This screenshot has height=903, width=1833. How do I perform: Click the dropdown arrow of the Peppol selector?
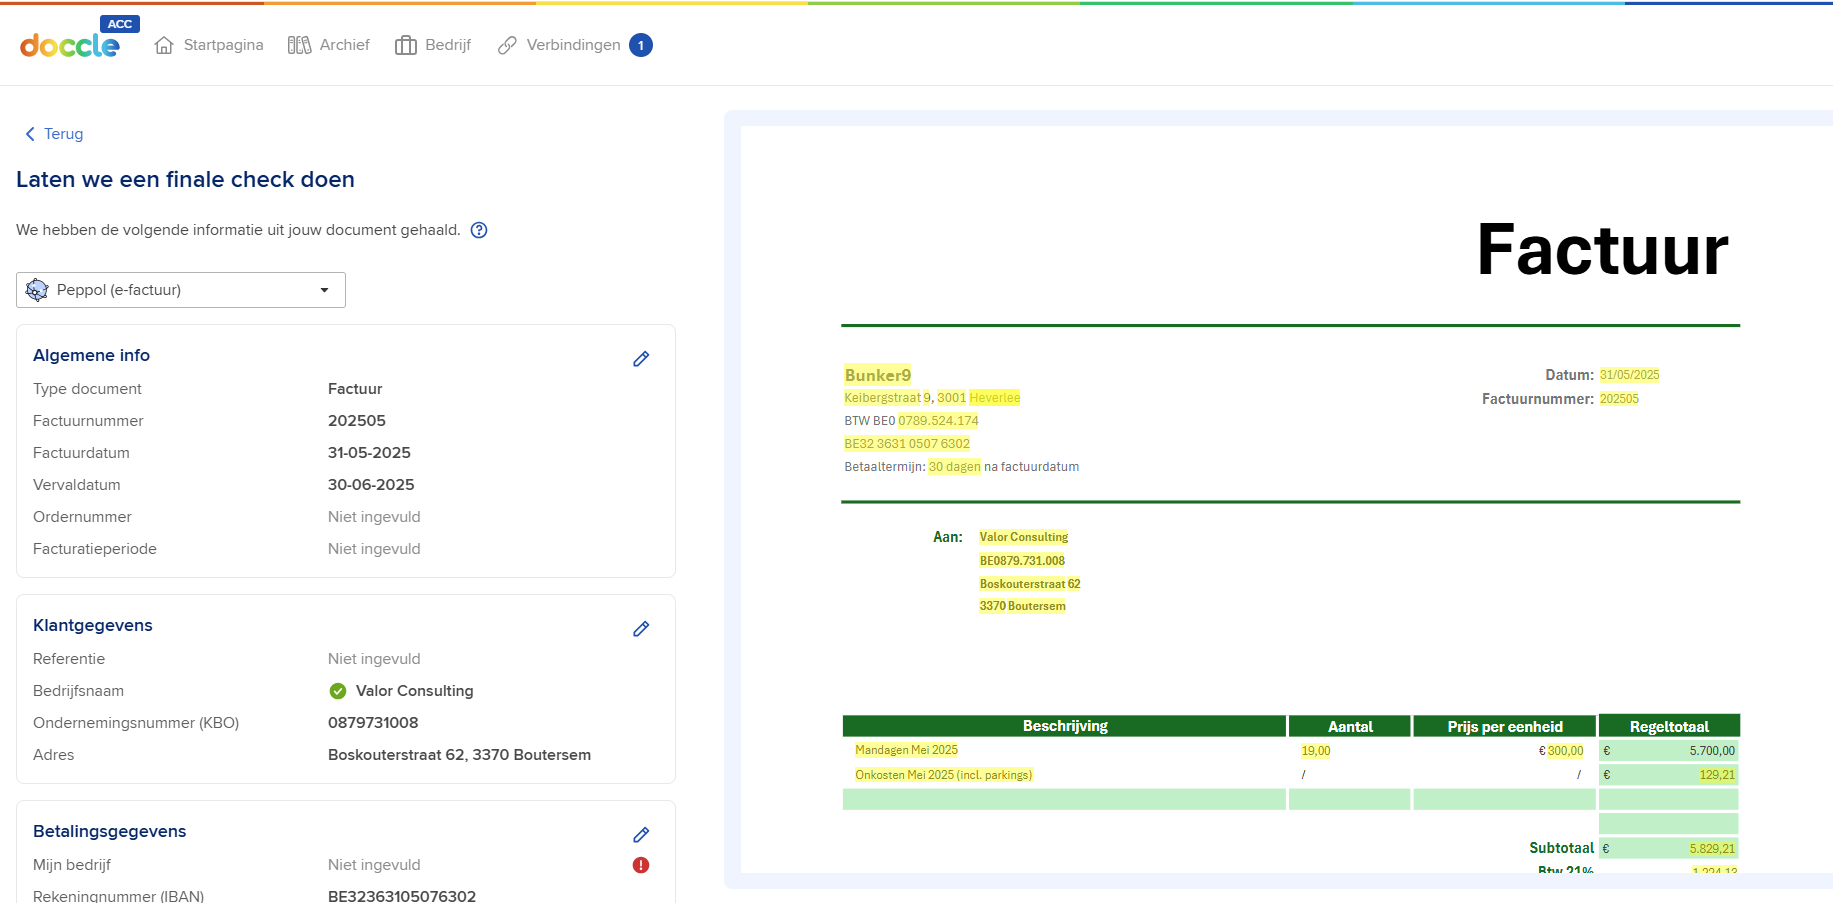tap(324, 290)
